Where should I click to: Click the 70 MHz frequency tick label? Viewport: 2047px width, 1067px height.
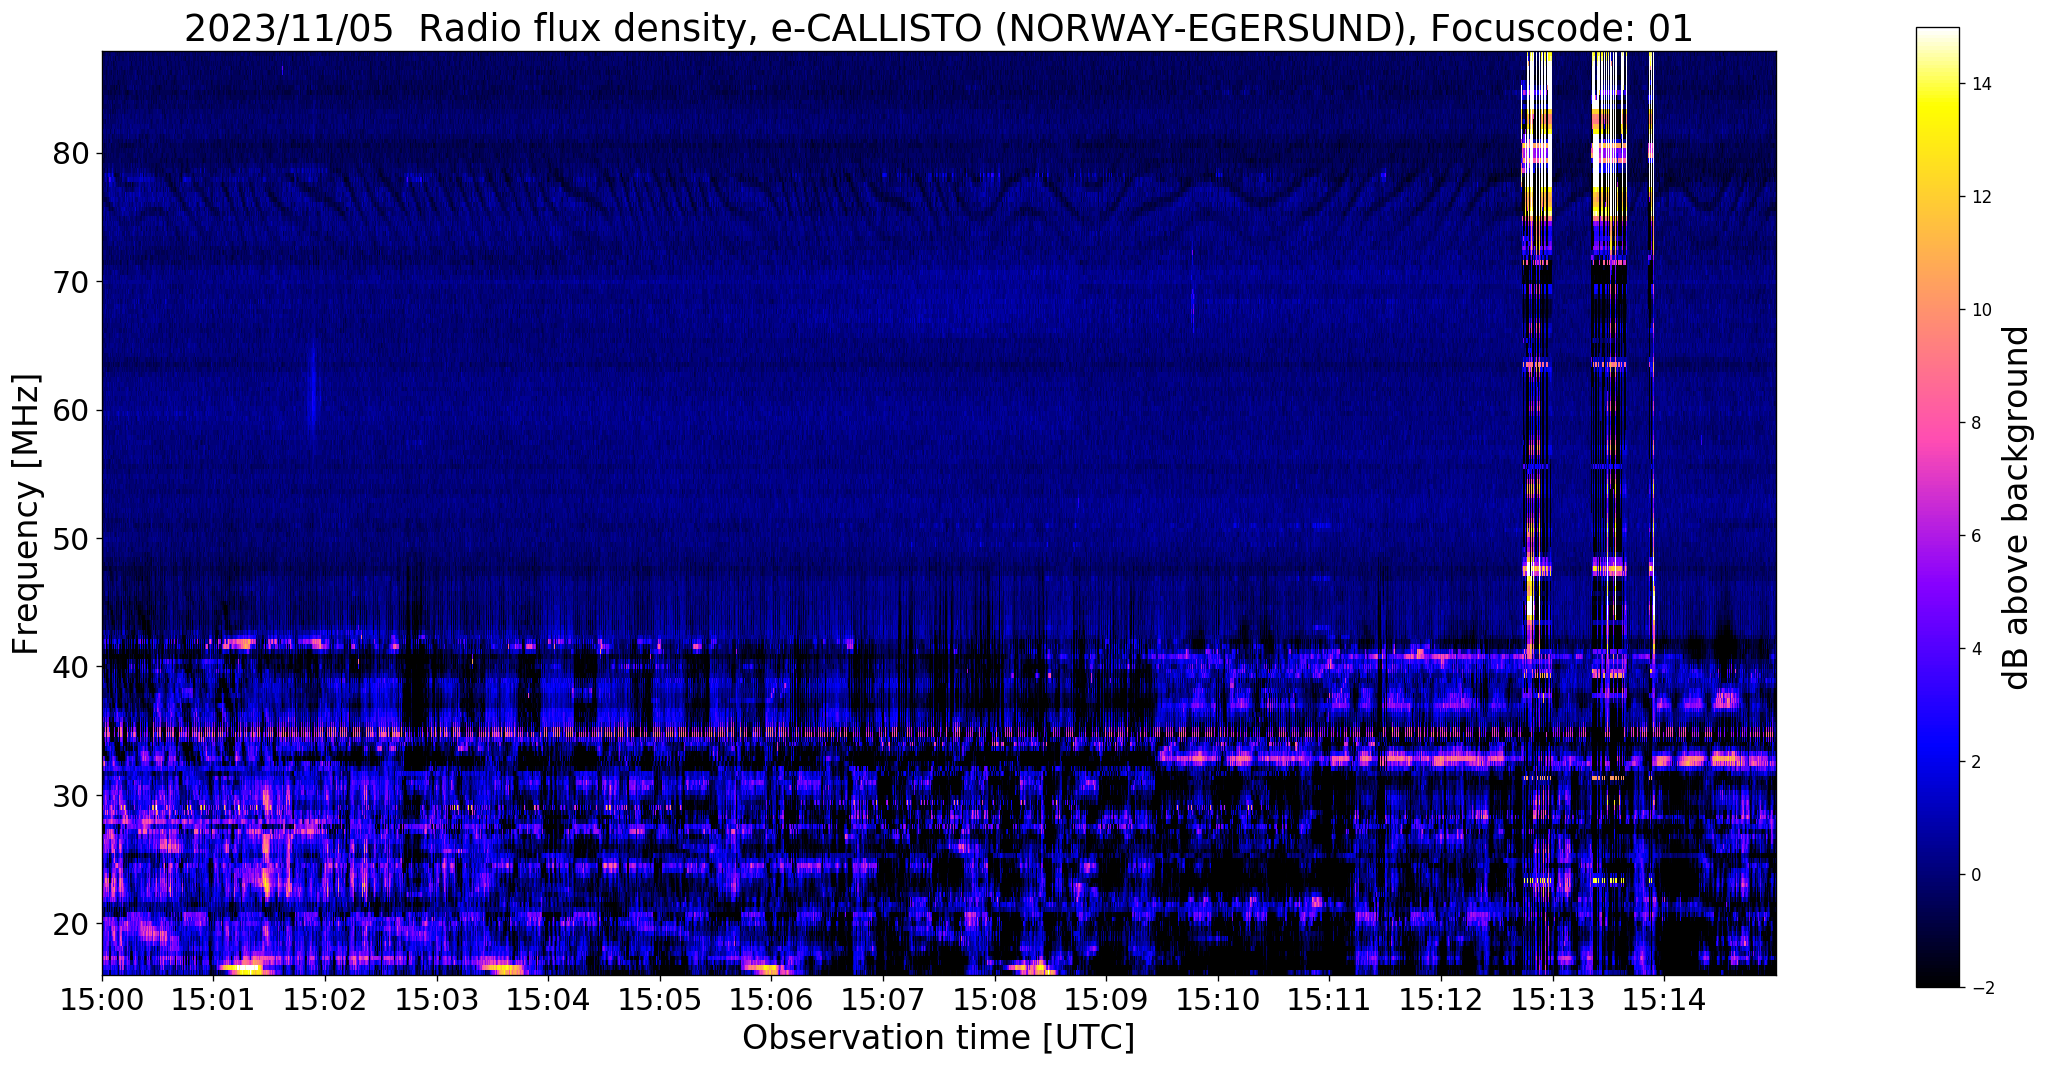tap(72, 282)
